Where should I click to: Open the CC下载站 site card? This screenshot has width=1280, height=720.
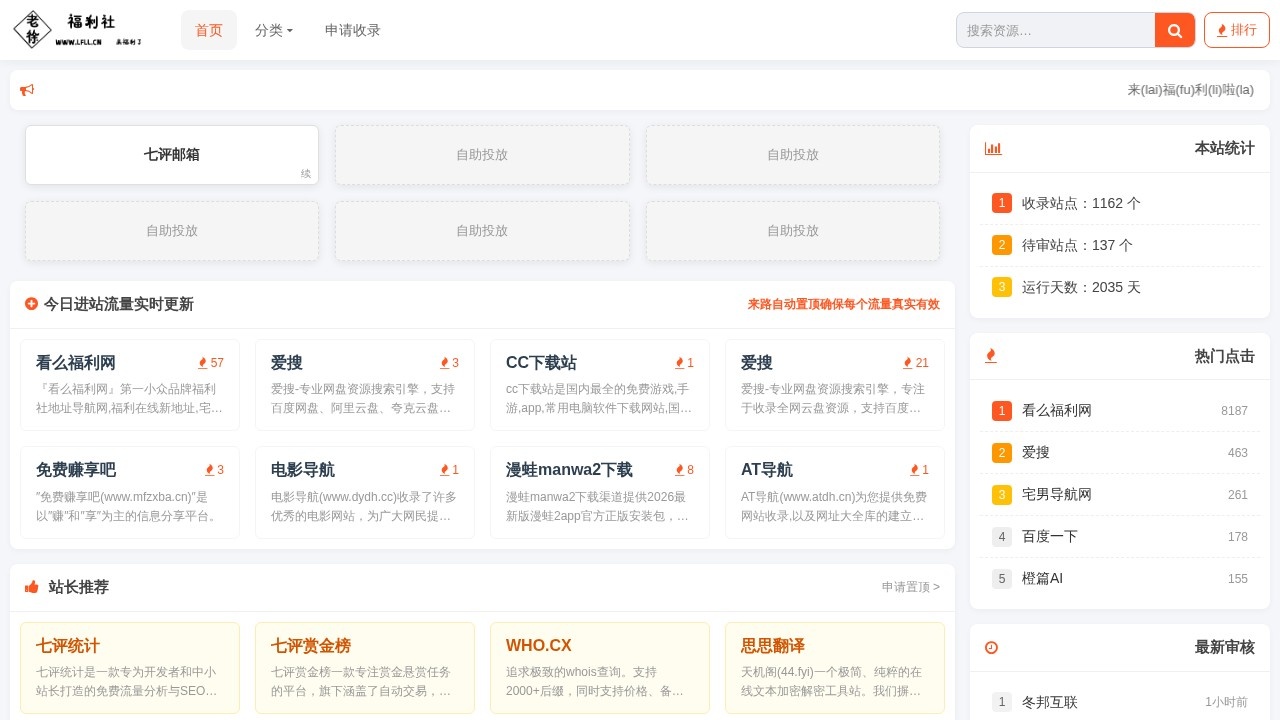[x=600, y=385]
